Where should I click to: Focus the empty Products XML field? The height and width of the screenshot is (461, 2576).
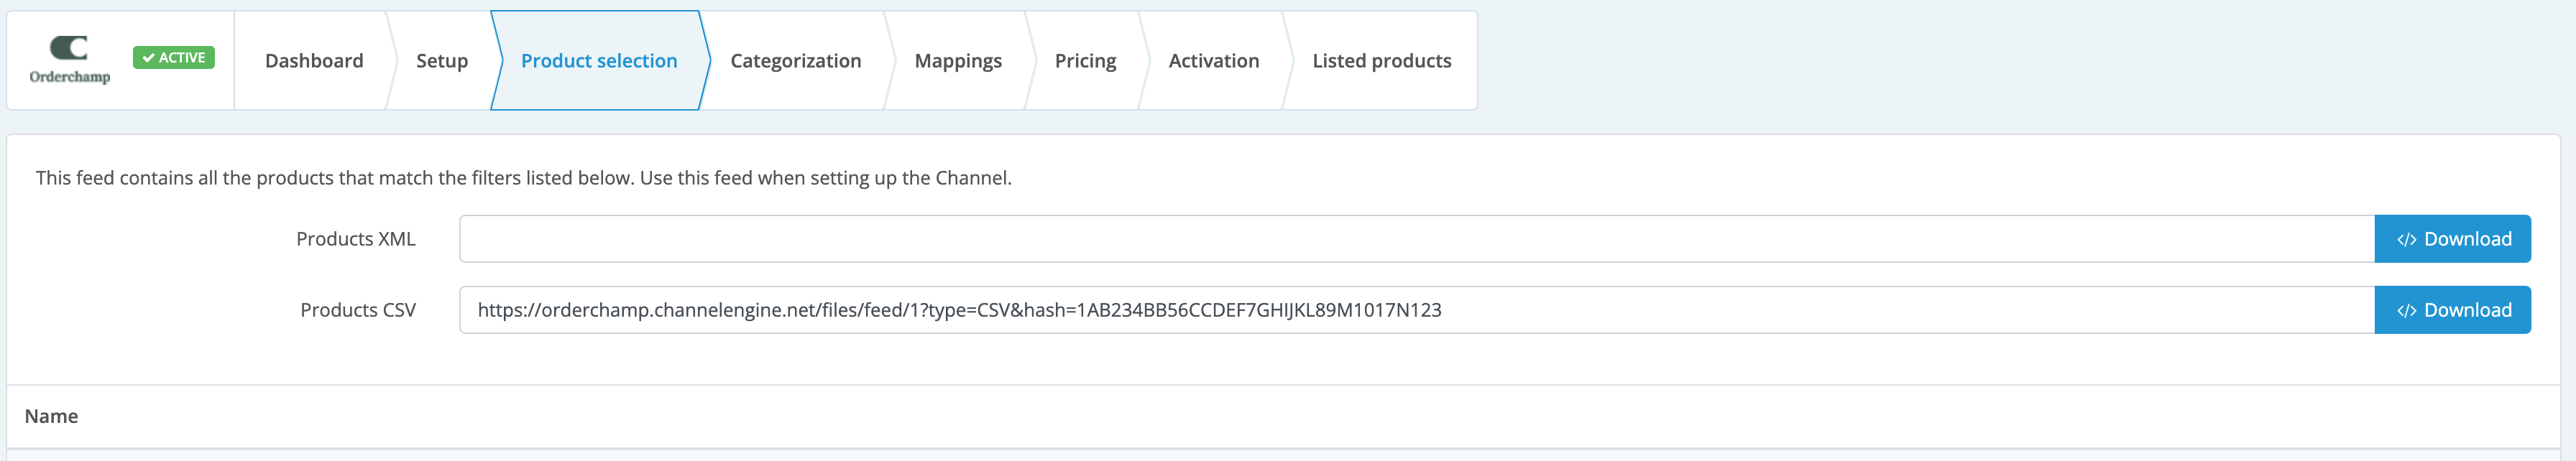click(x=1417, y=239)
